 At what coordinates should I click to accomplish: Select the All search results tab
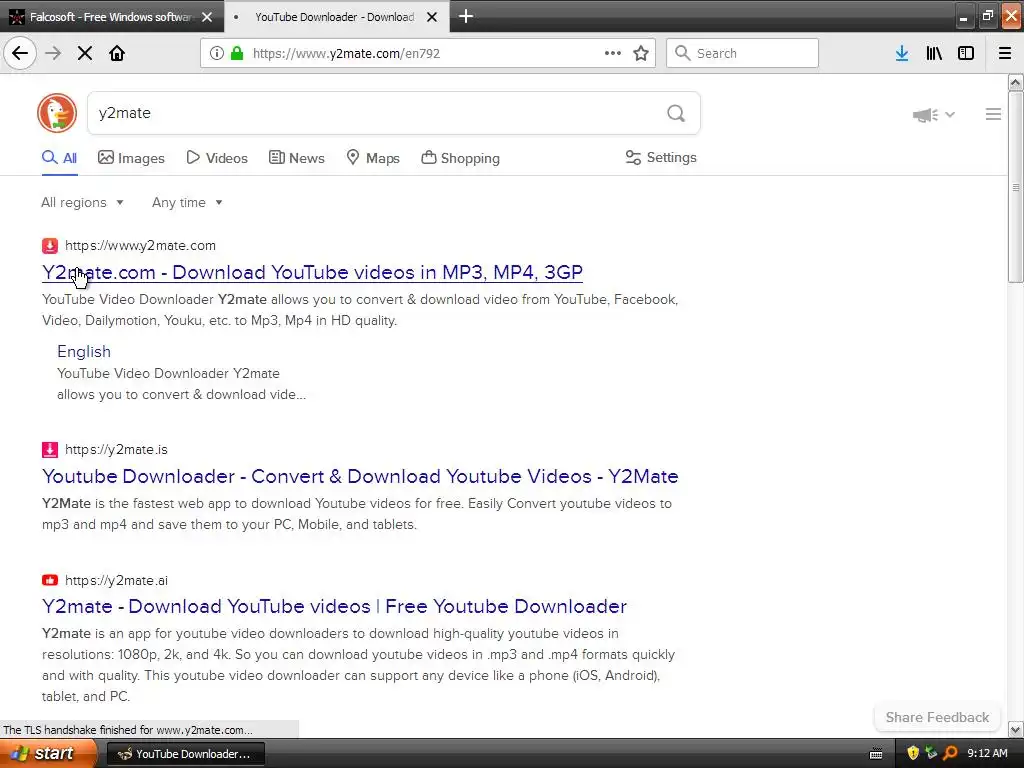click(59, 158)
